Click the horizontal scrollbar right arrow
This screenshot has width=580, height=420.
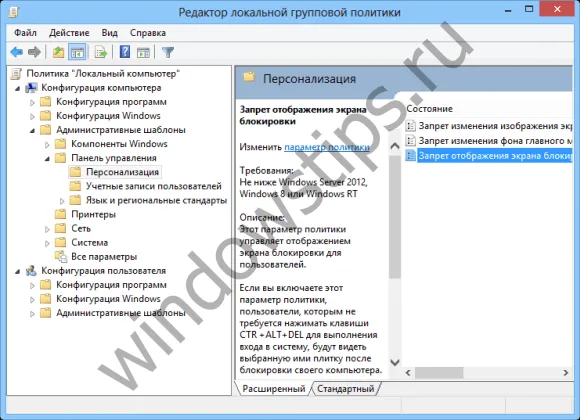pos(566,373)
